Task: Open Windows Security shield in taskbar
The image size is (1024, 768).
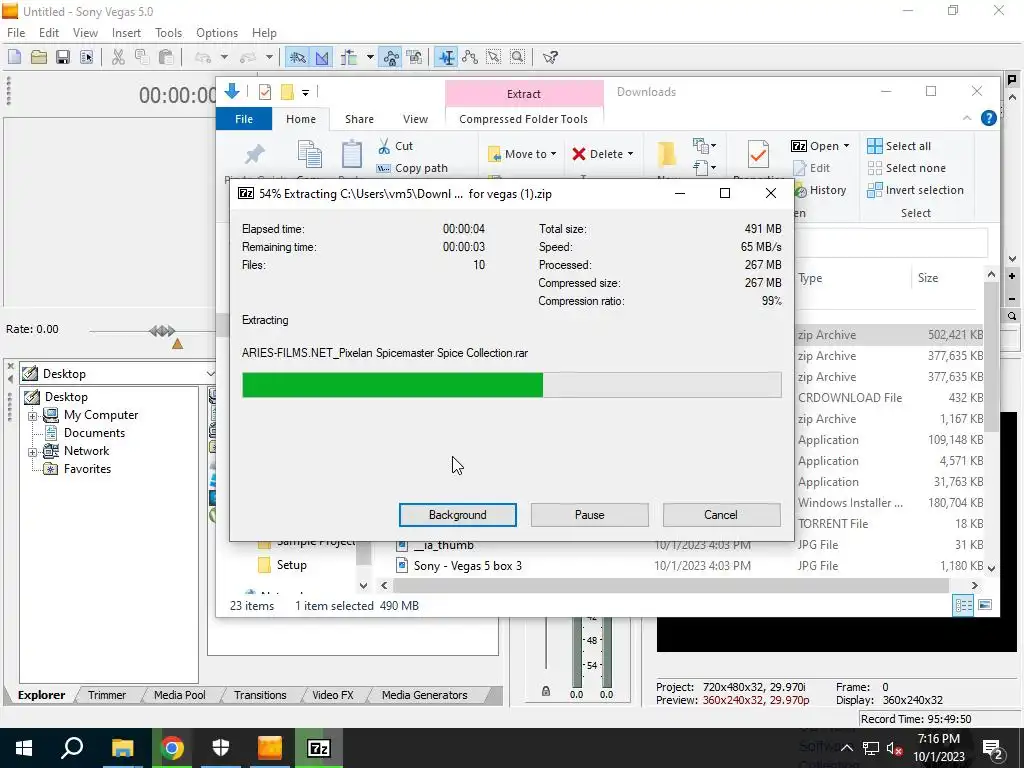Action: click(x=221, y=748)
